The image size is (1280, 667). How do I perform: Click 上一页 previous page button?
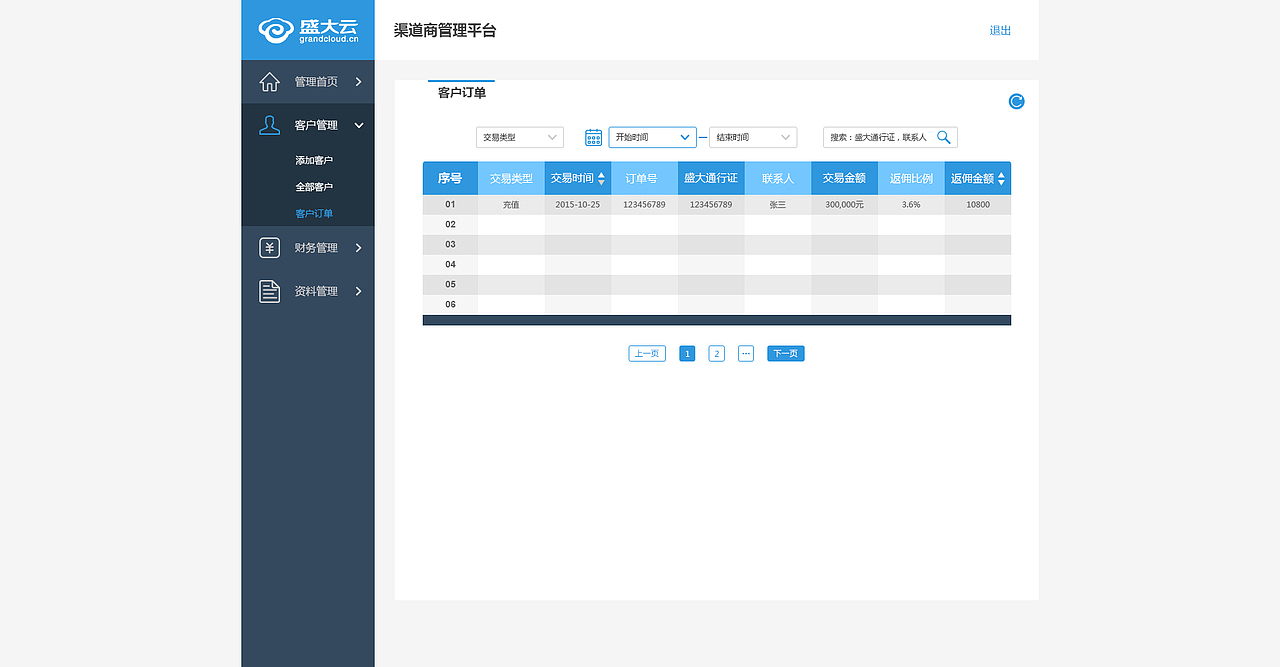click(x=647, y=353)
